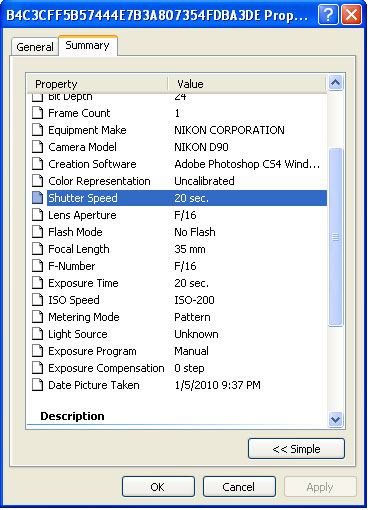The image size is (370, 510).
Task: Click the << Simple button
Action: tap(296, 449)
